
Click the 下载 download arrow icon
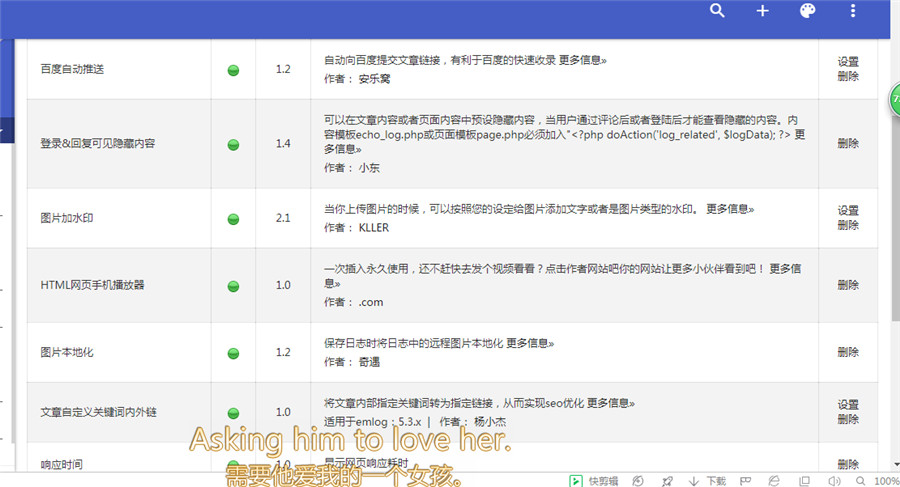point(694,481)
